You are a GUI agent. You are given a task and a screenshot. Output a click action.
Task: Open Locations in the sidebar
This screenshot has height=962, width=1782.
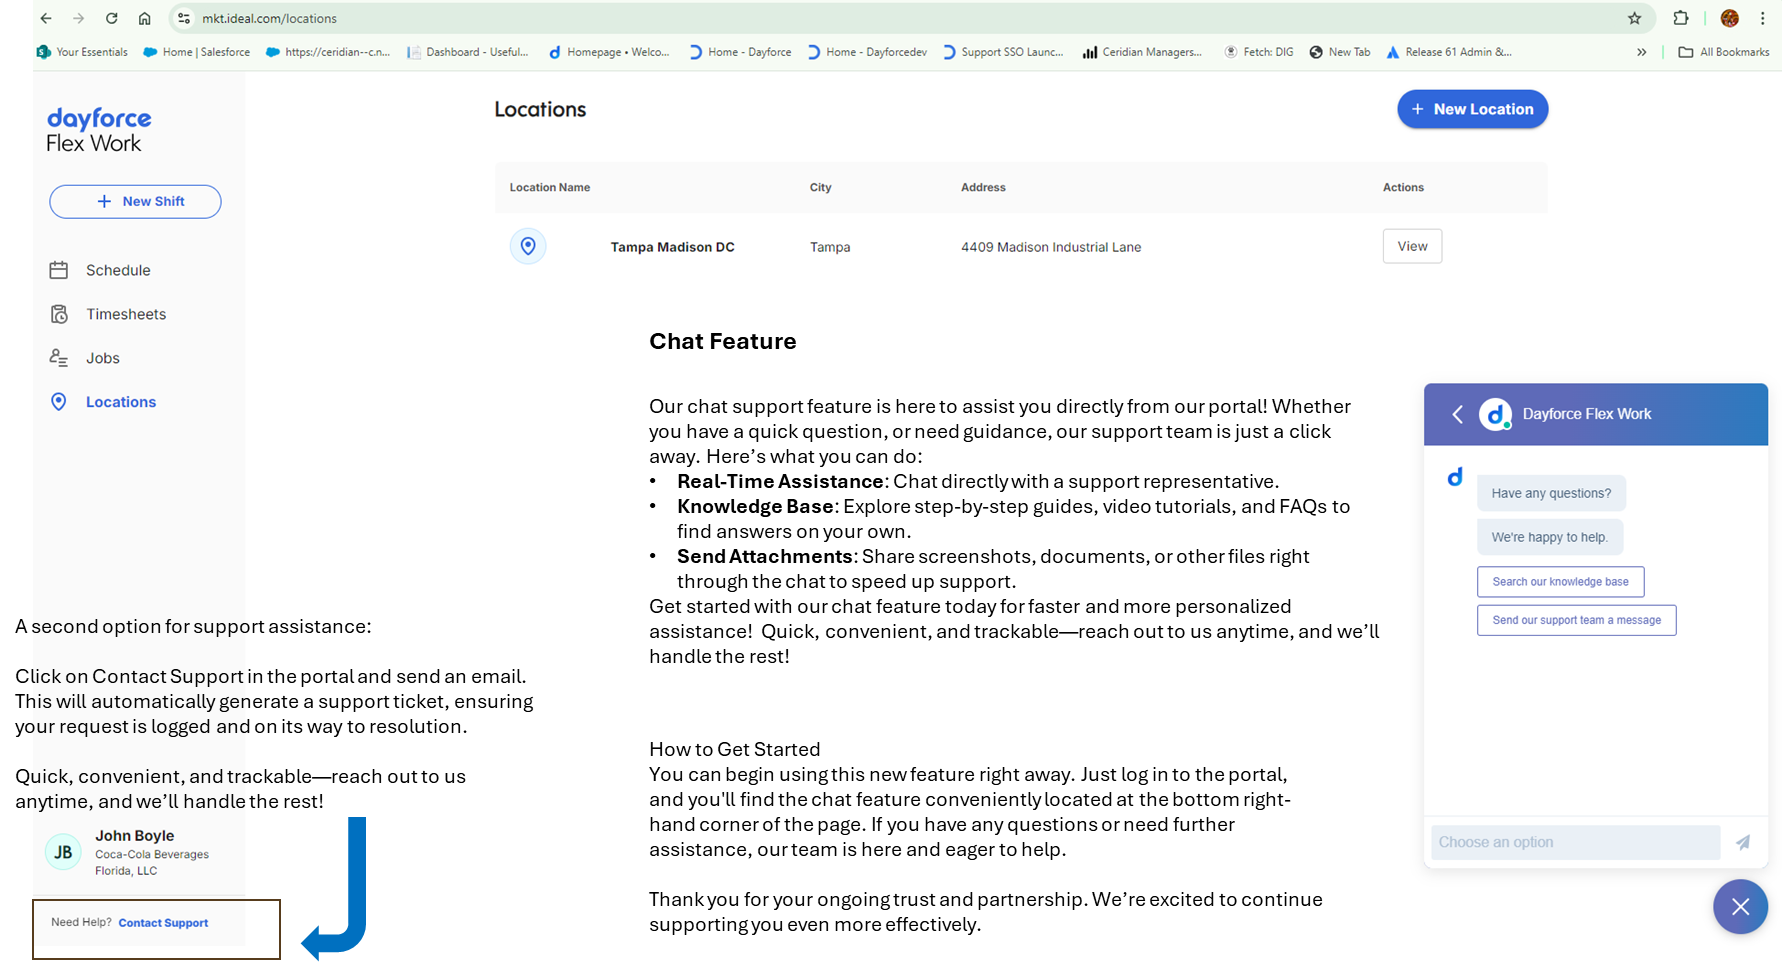click(121, 402)
